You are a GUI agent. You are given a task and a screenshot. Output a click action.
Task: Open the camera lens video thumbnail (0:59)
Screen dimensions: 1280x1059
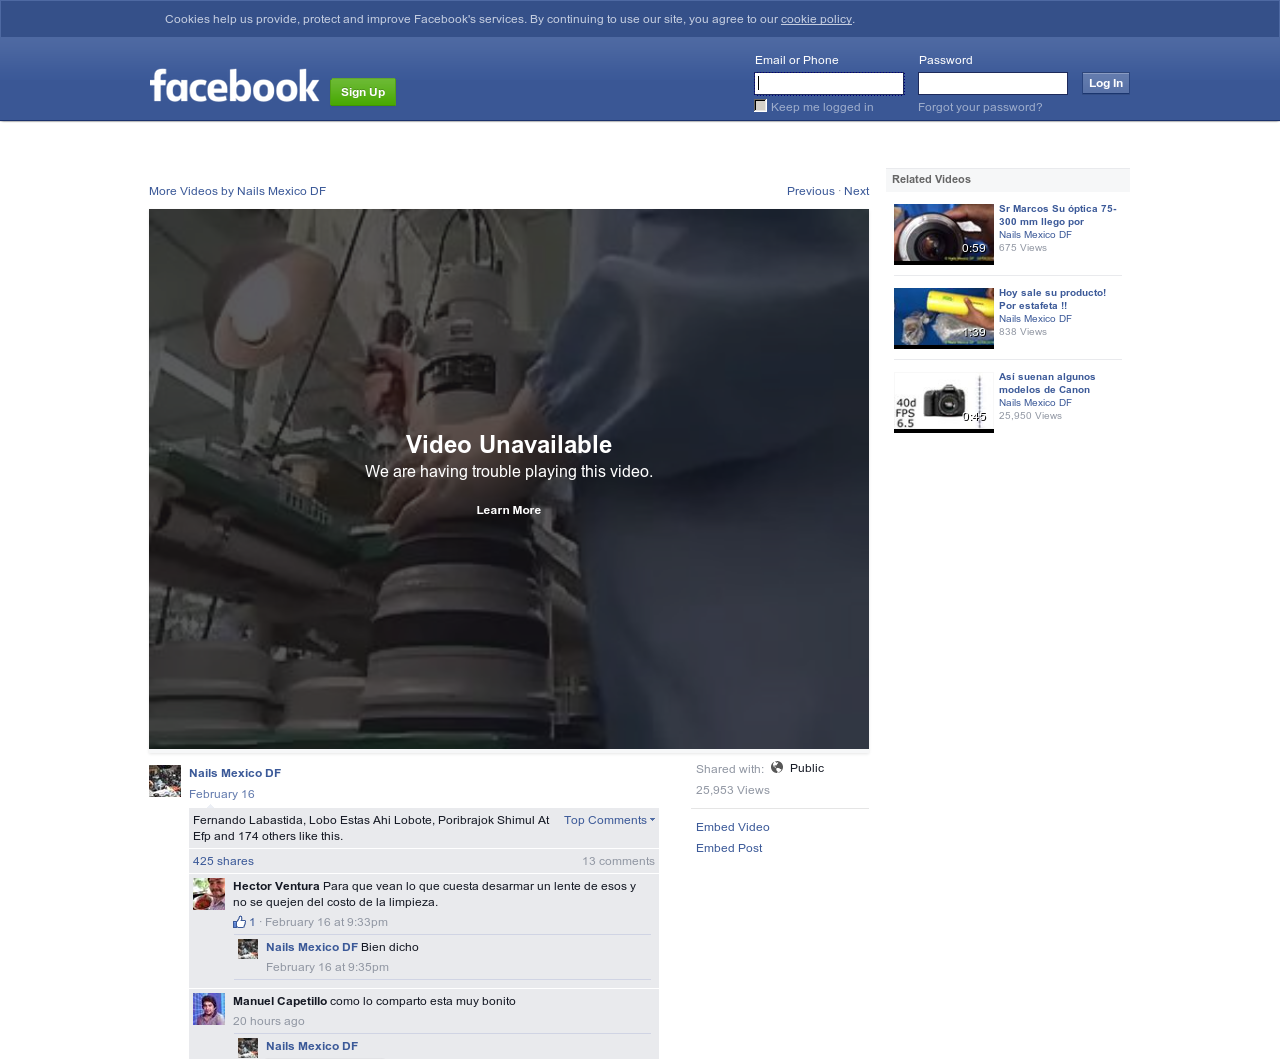click(x=944, y=234)
